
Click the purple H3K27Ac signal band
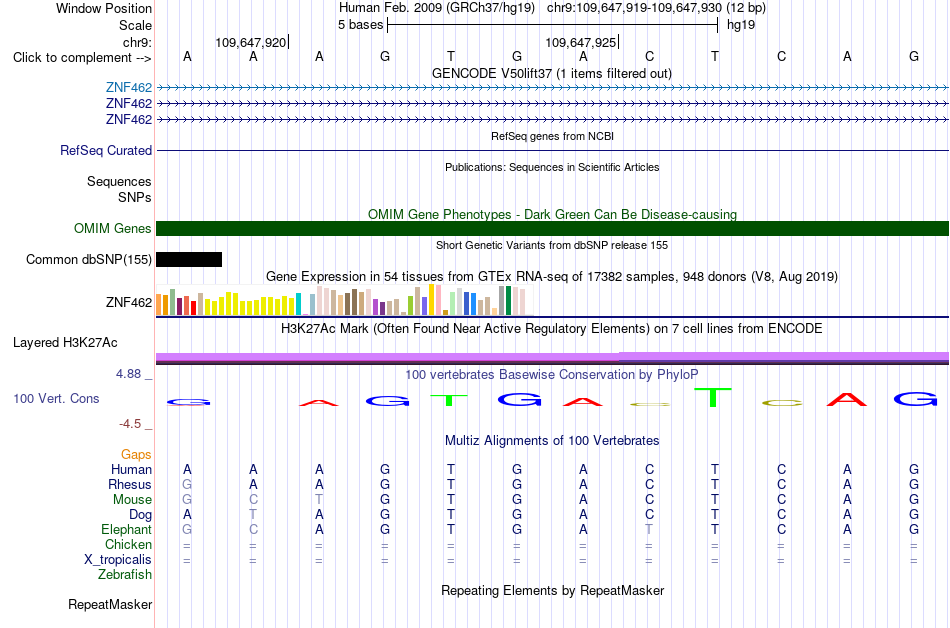click(552, 357)
